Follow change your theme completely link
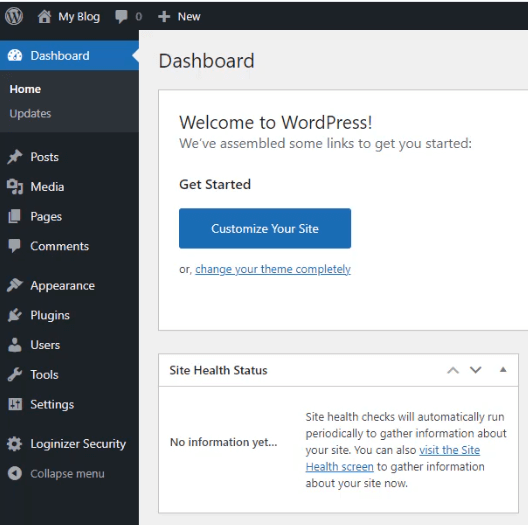This screenshot has height=525, width=528. click(273, 269)
